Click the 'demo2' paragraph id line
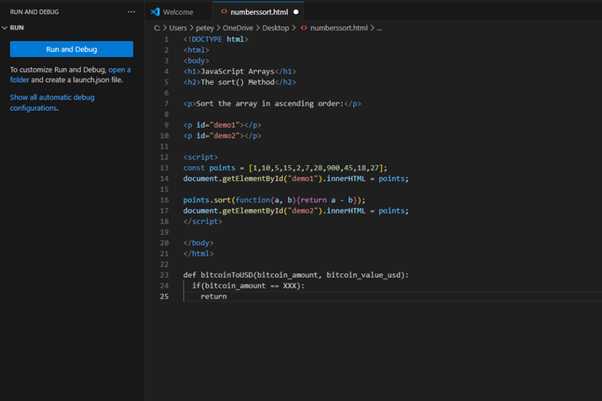This screenshot has width=602, height=401. [222, 136]
